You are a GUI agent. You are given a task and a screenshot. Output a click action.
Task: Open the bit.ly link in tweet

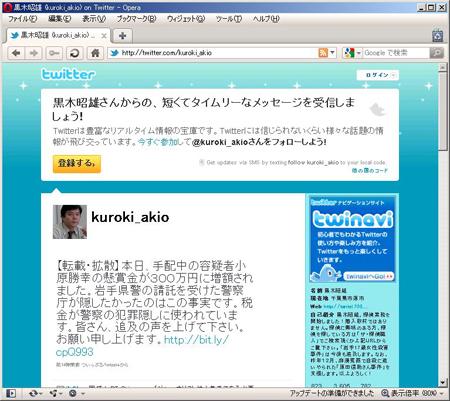(142, 346)
